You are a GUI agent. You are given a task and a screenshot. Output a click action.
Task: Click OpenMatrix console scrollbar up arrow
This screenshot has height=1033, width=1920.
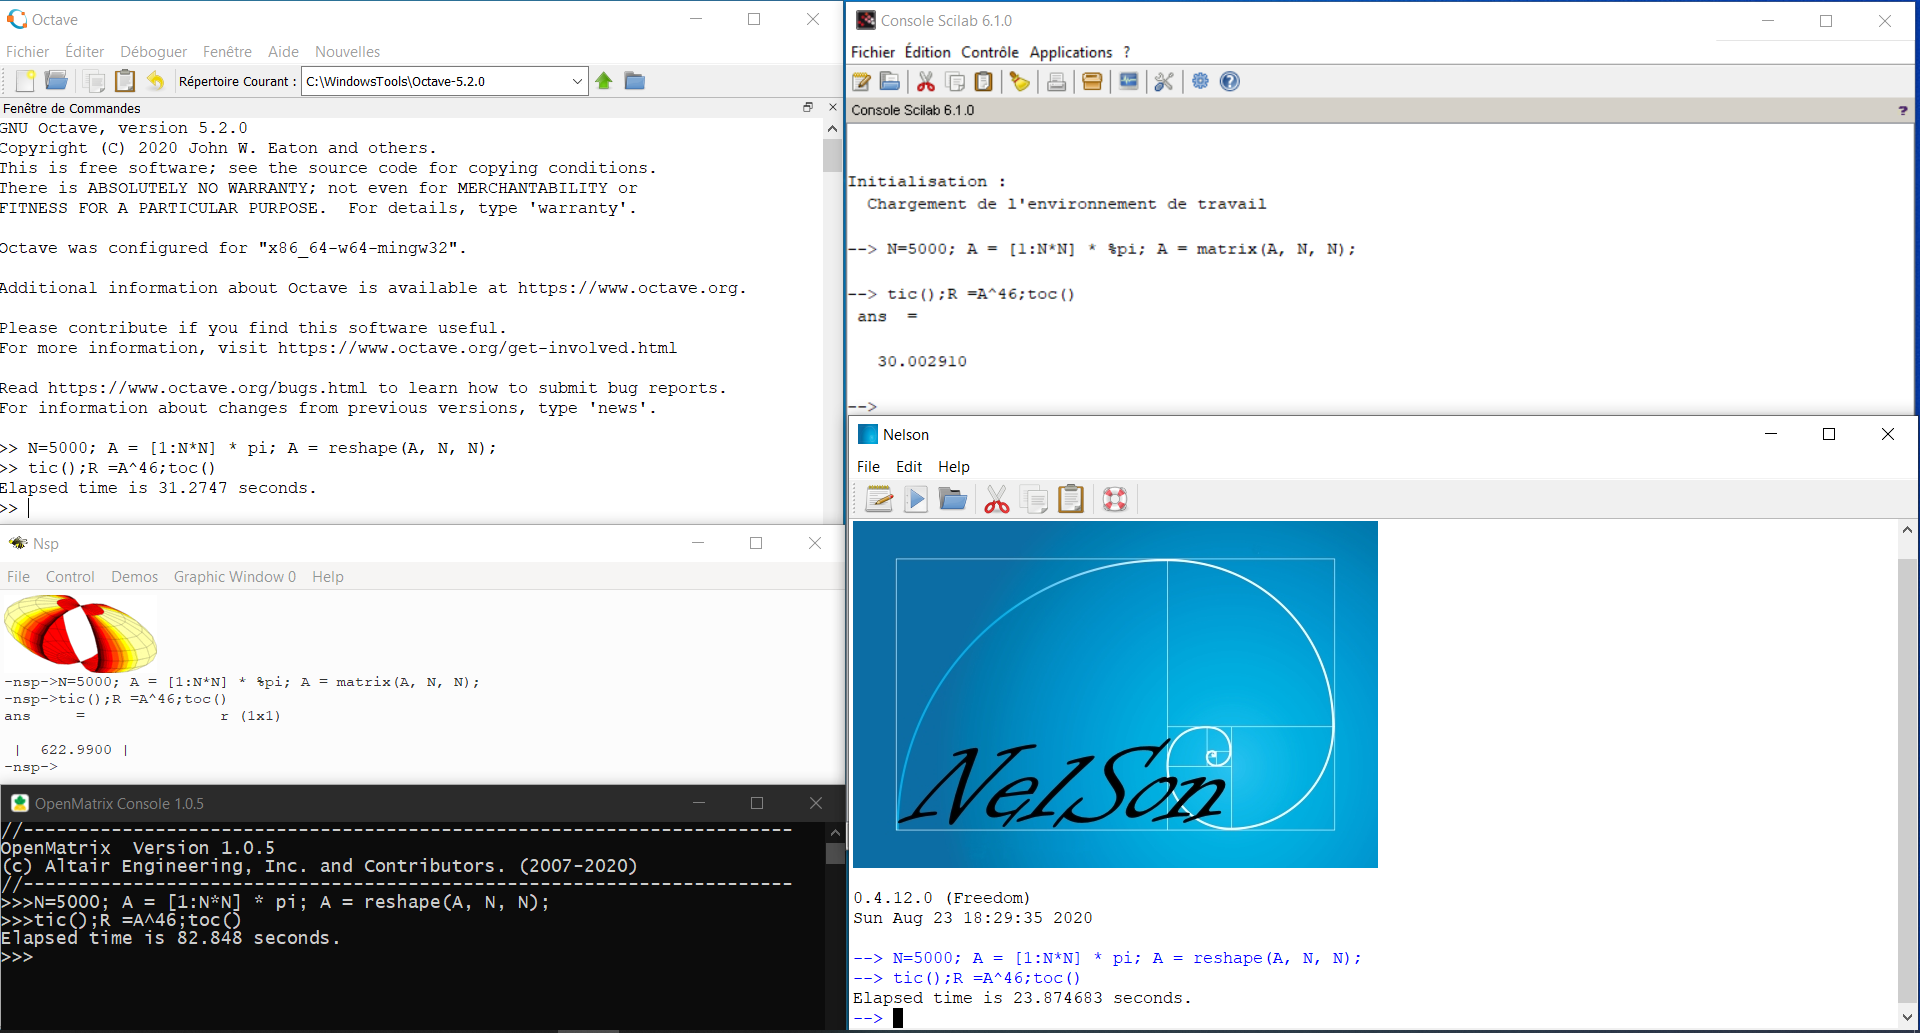(x=835, y=832)
